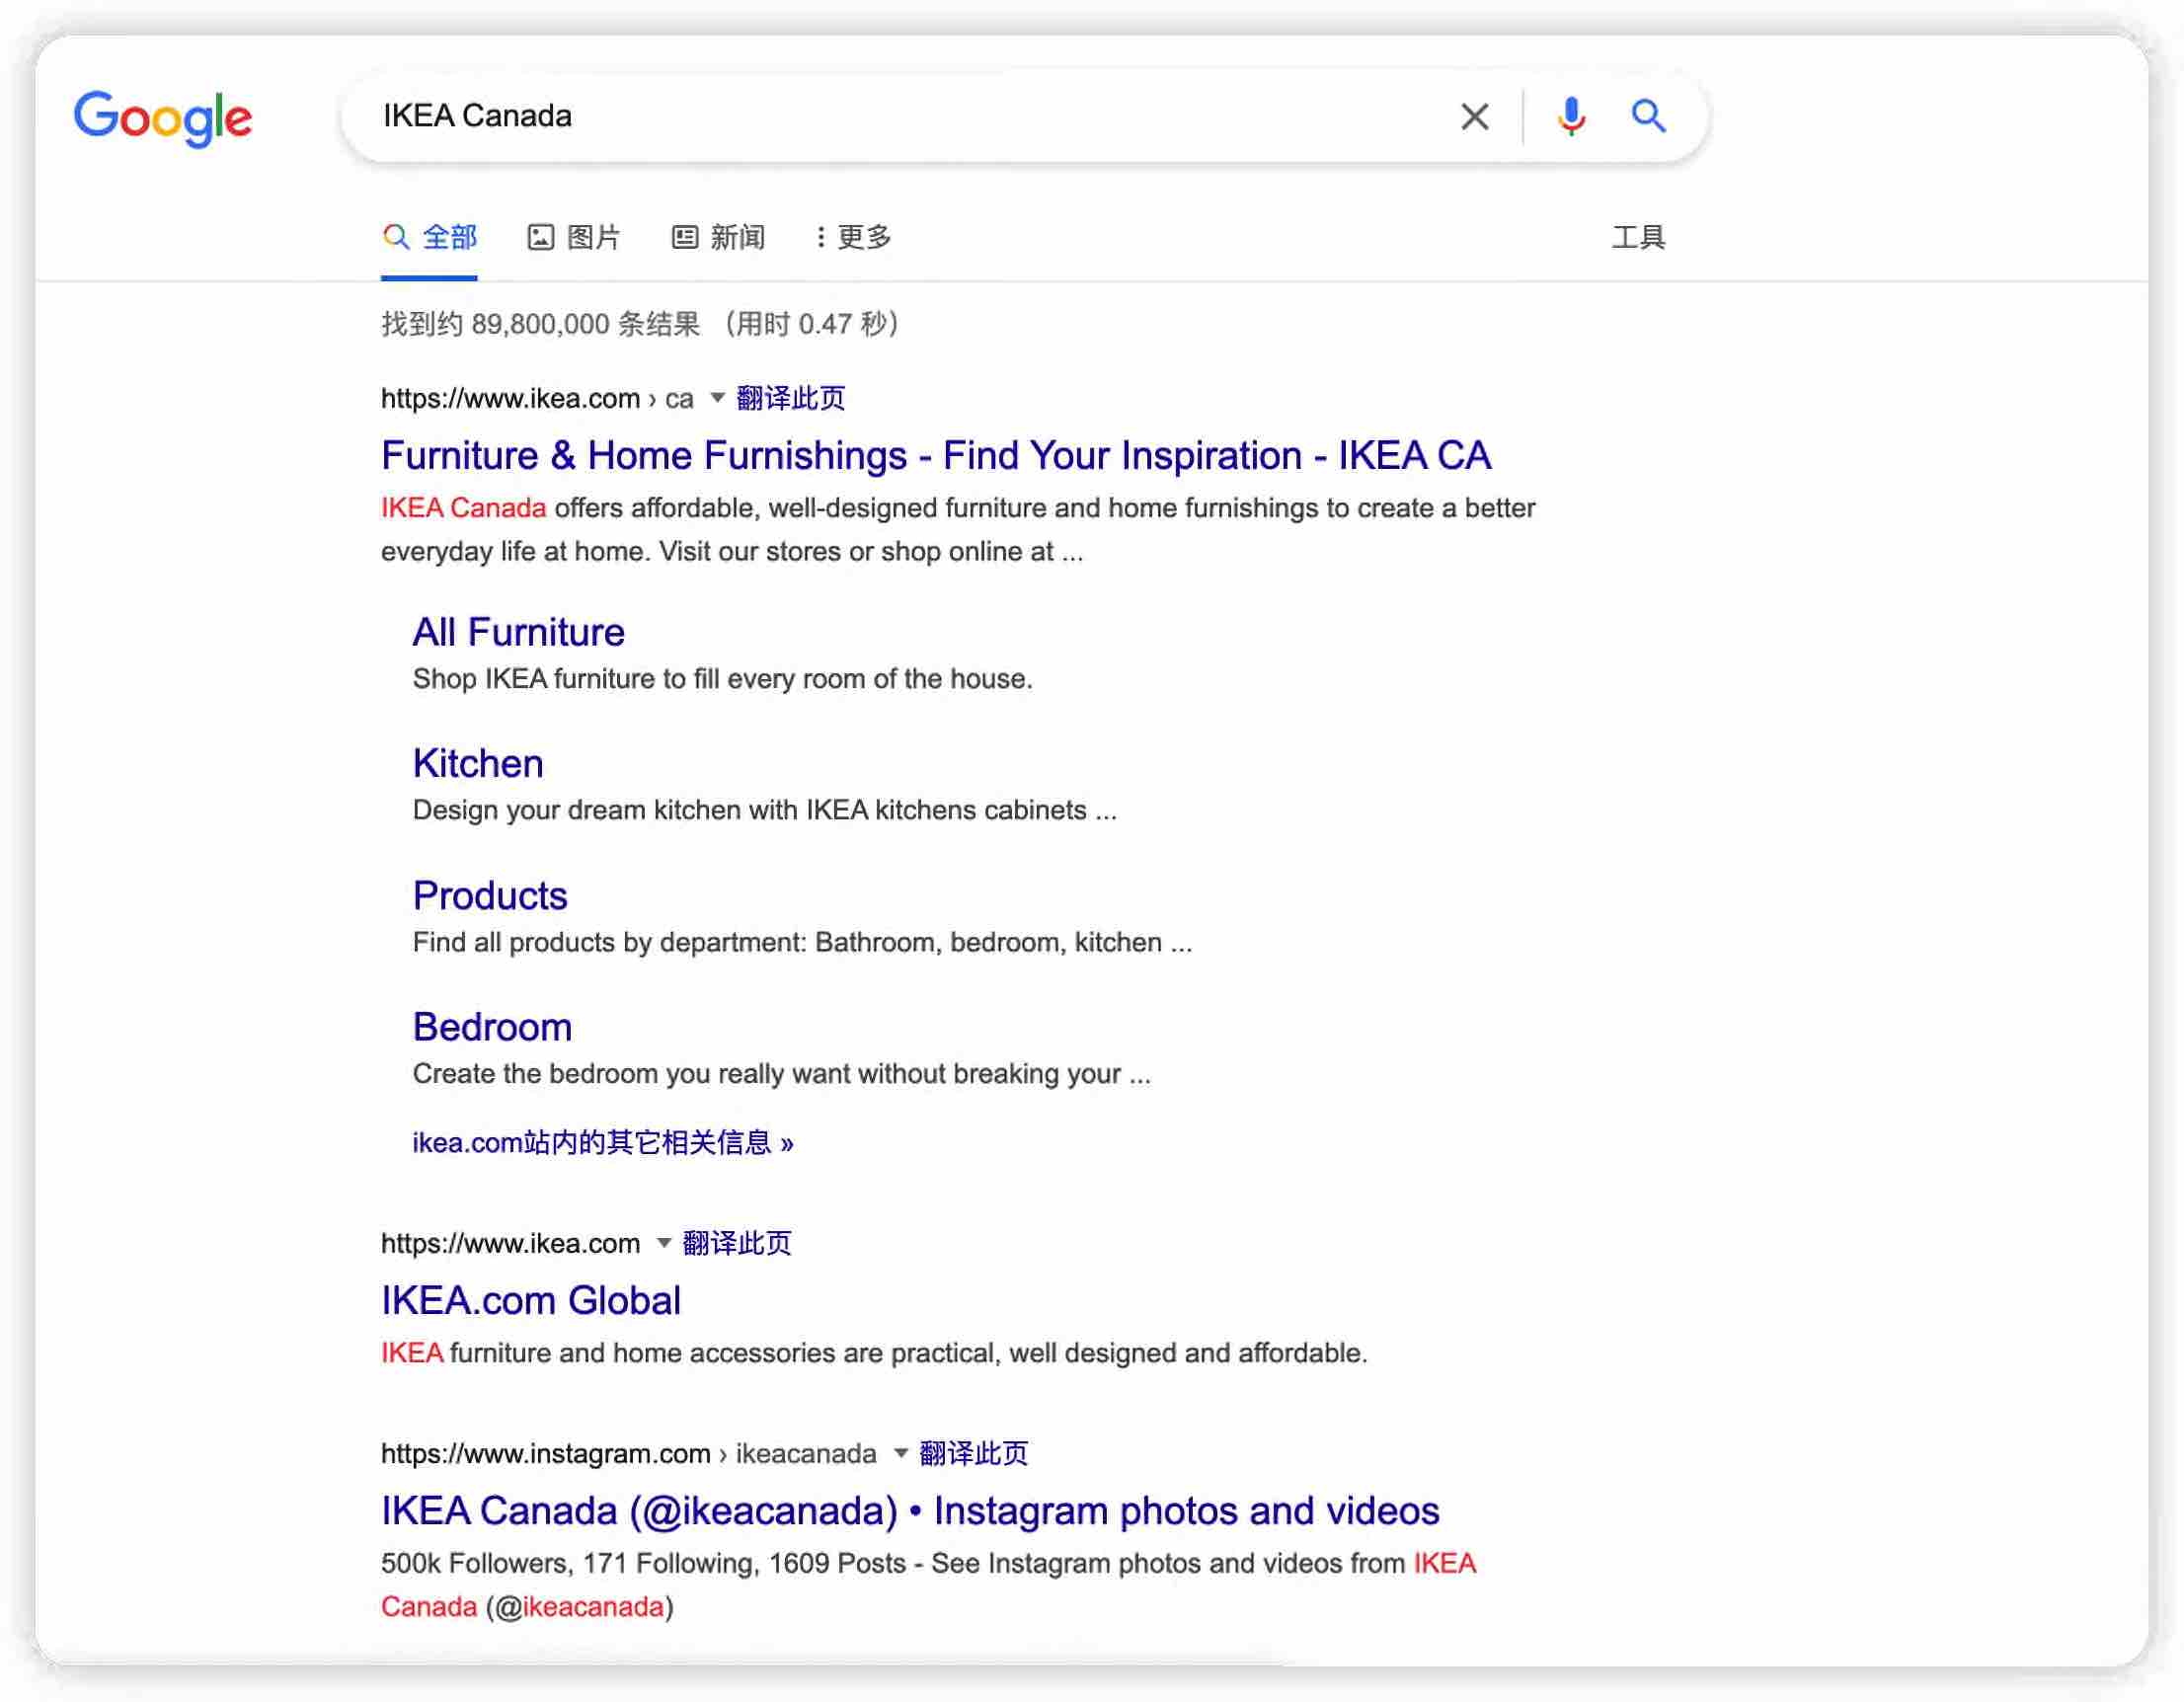The image size is (2184, 1702).
Task: Click the Google logo
Action: click(163, 117)
